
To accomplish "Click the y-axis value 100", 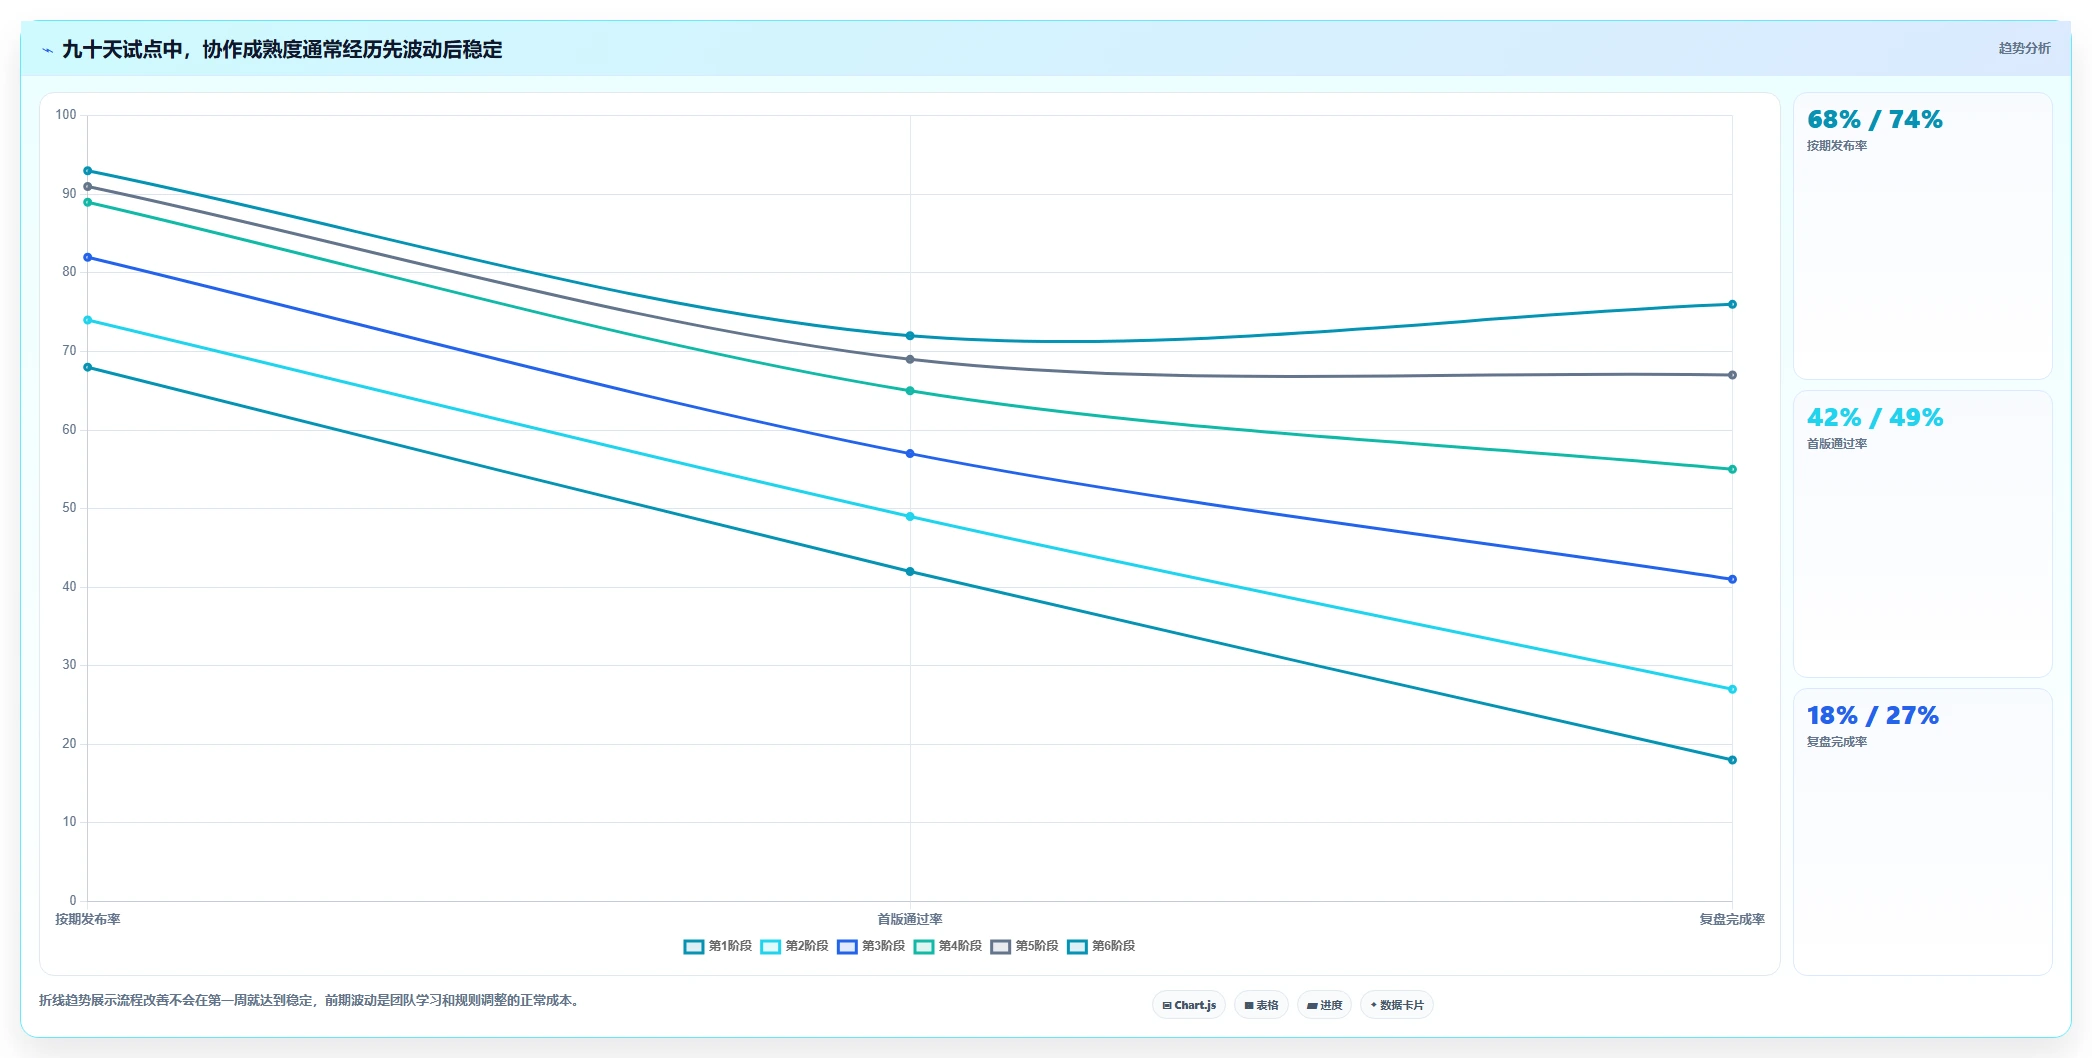I will pyautogui.click(x=66, y=115).
